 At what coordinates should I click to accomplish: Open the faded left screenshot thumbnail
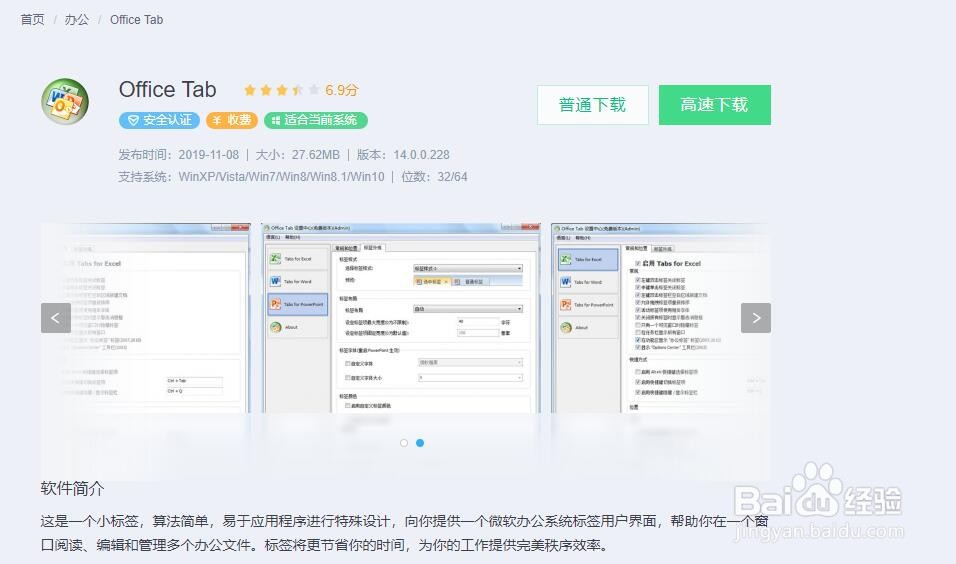click(146, 318)
